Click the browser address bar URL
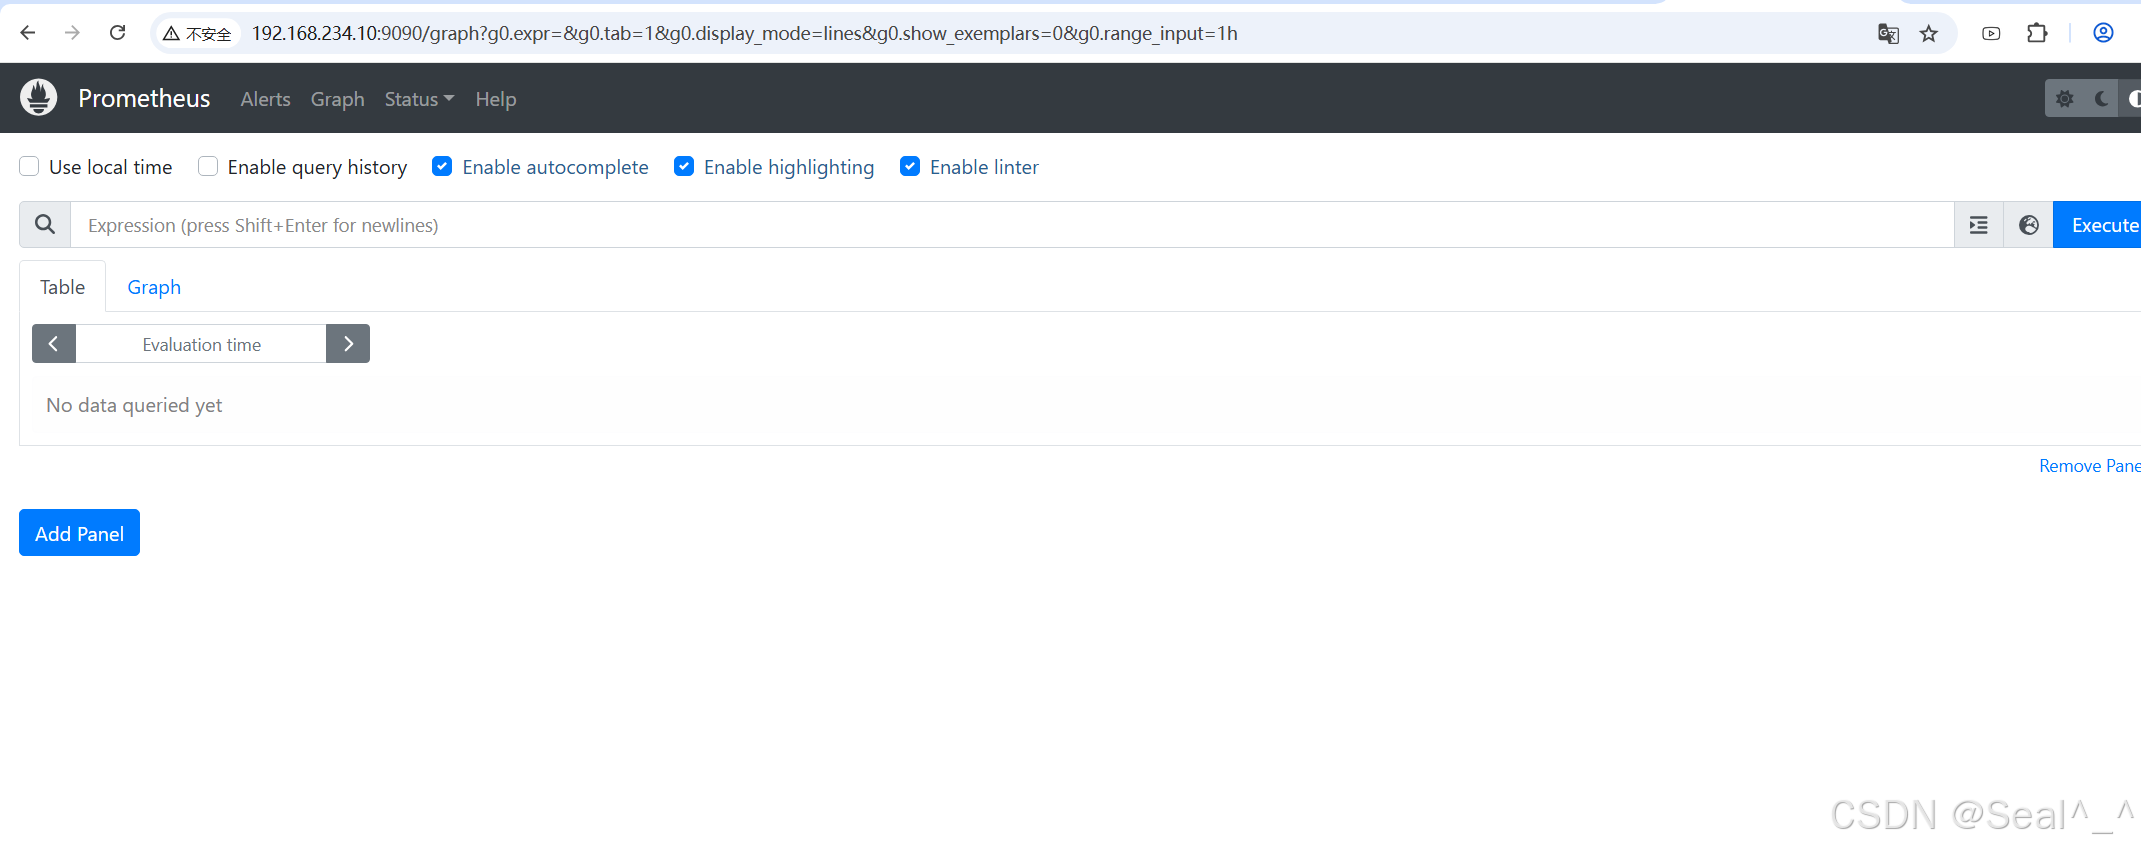 click(x=745, y=34)
